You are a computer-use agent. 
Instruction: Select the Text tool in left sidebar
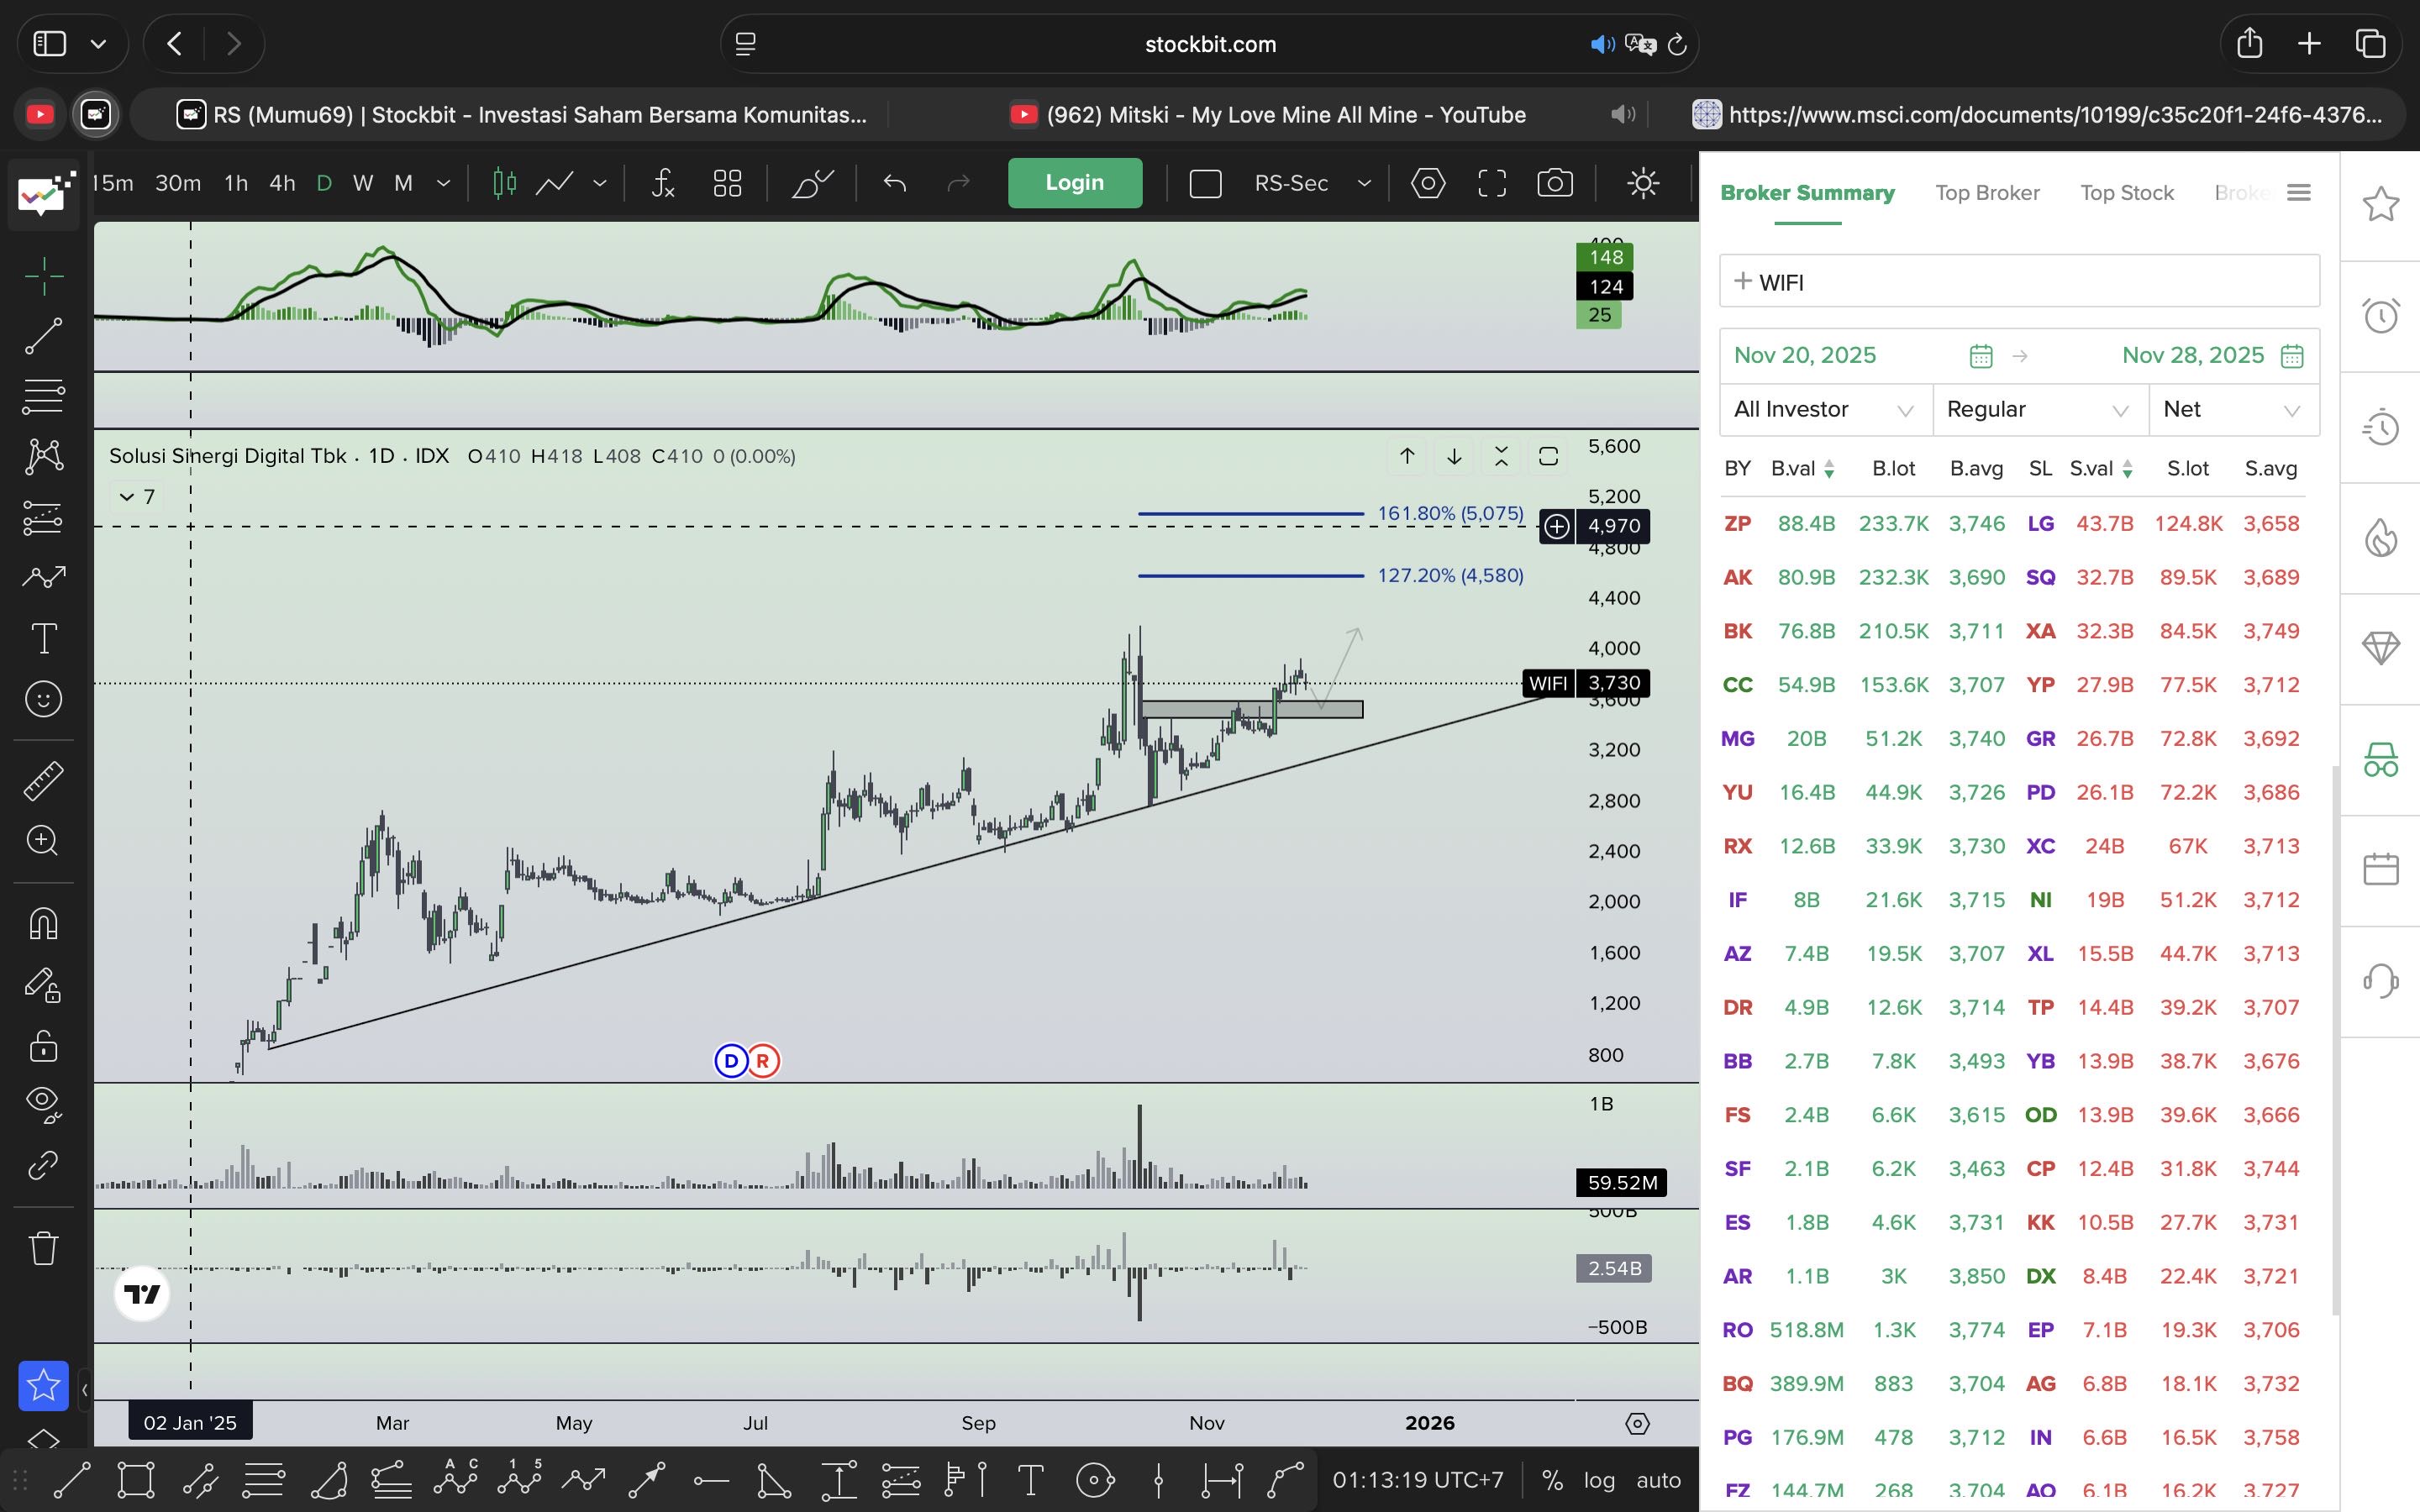(x=43, y=638)
